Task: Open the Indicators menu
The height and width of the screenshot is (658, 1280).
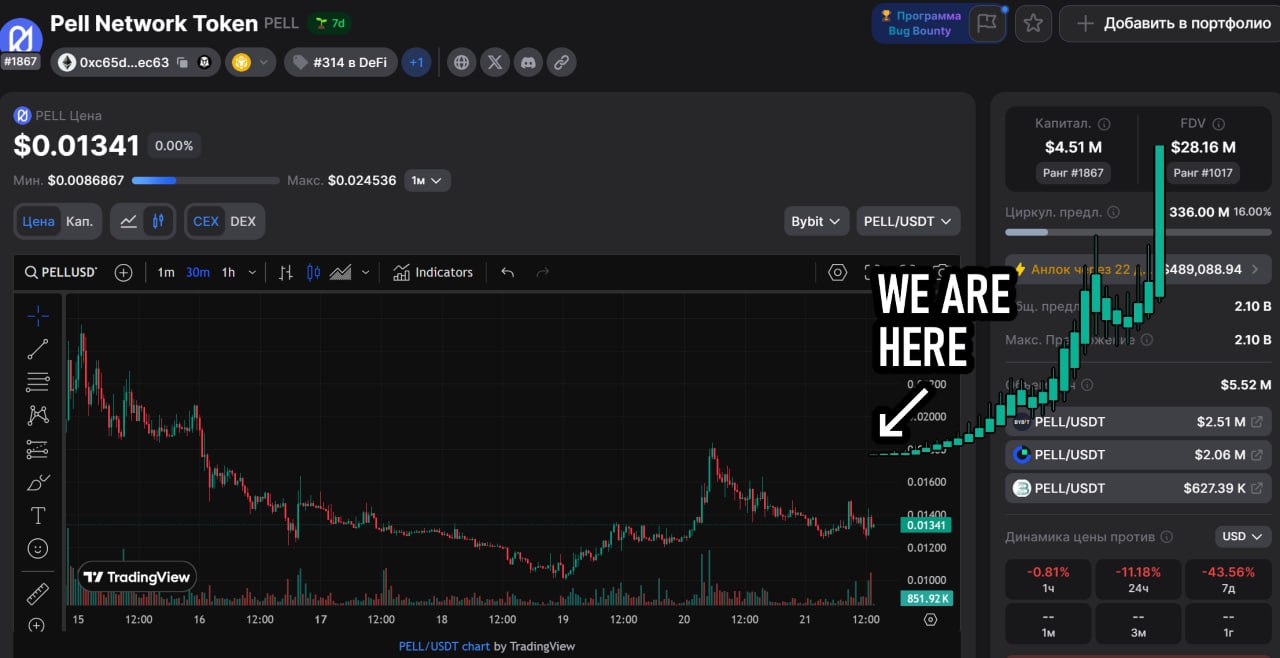Action: (433, 272)
